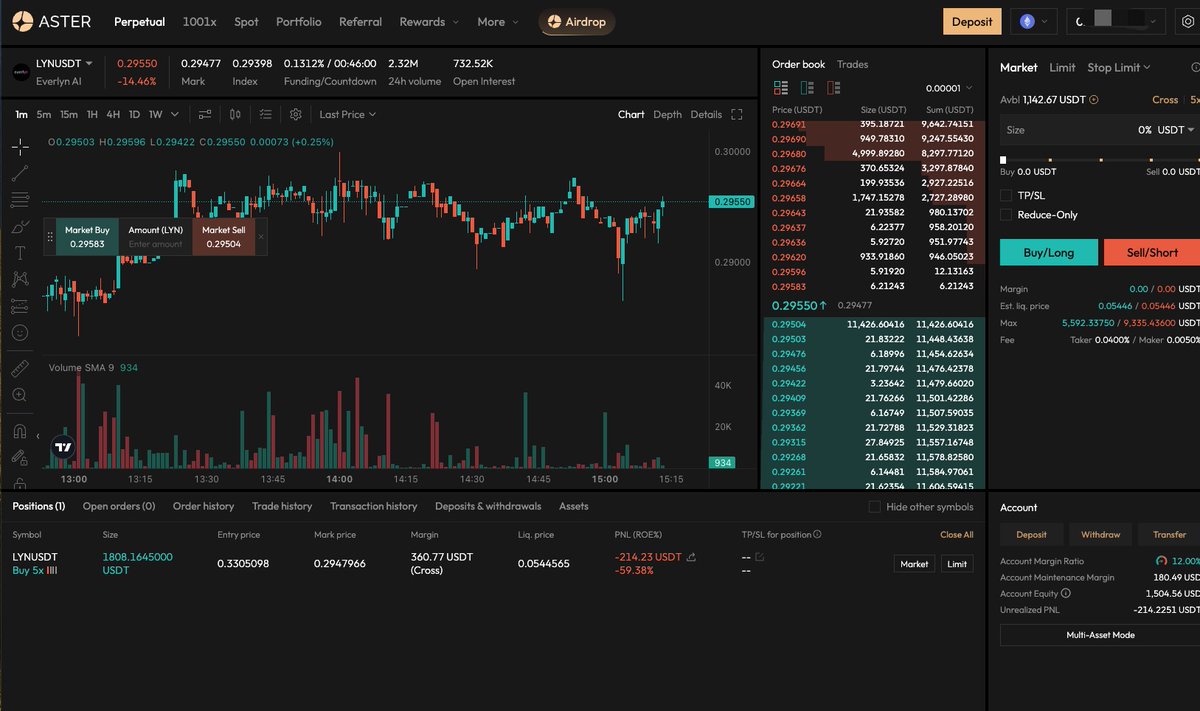Open the LYNUSDT pair selector
The width and height of the screenshot is (1200, 711).
tap(65, 63)
